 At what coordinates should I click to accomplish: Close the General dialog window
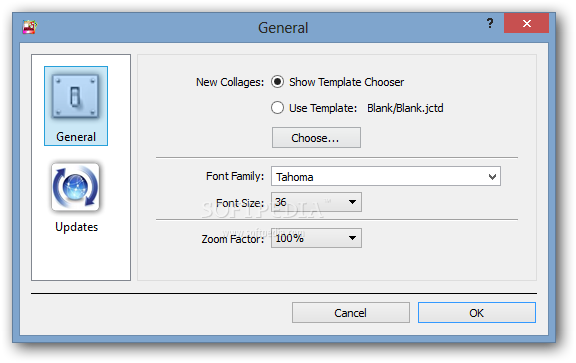[526, 24]
